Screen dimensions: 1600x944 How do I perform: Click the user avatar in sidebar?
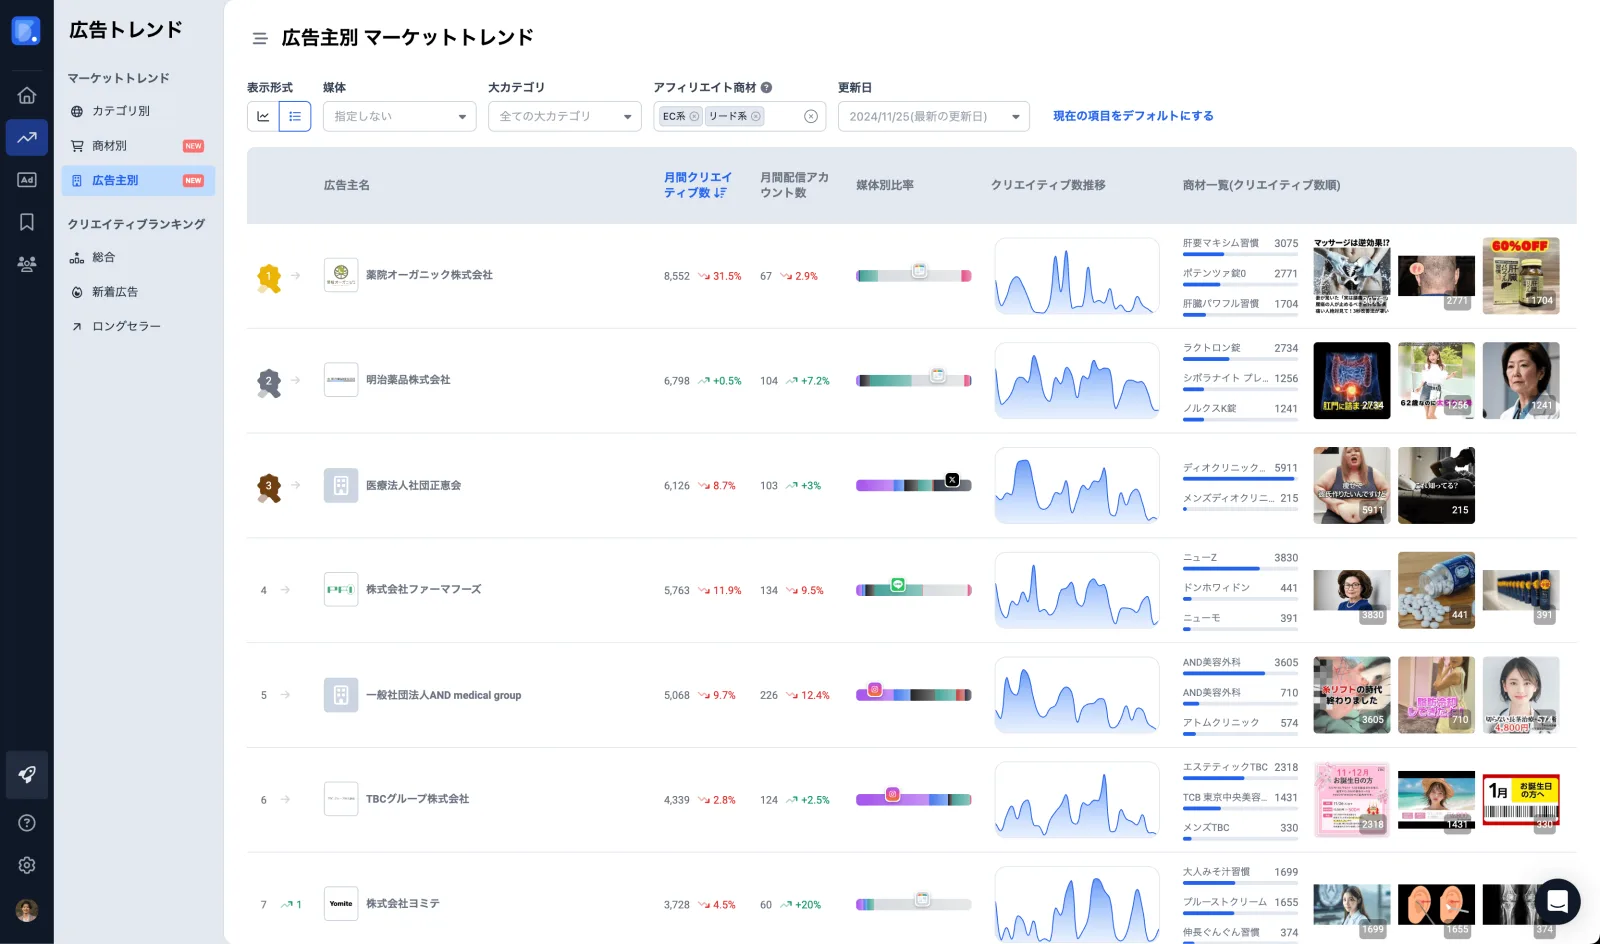click(x=27, y=910)
